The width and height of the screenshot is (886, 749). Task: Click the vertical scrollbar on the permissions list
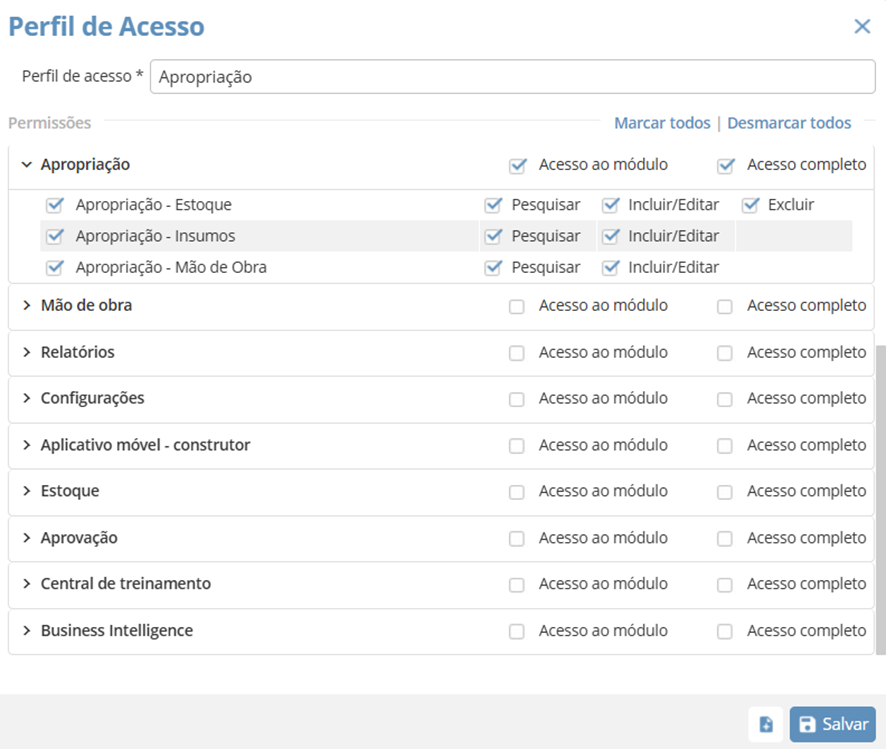pyautogui.click(x=881, y=500)
